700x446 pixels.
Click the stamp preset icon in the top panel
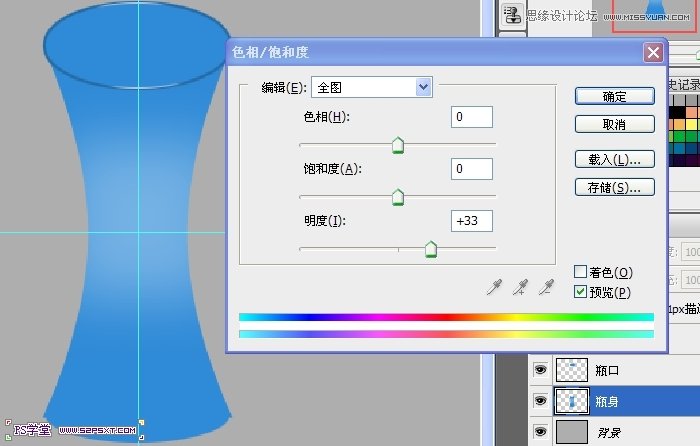click(x=512, y=15)
